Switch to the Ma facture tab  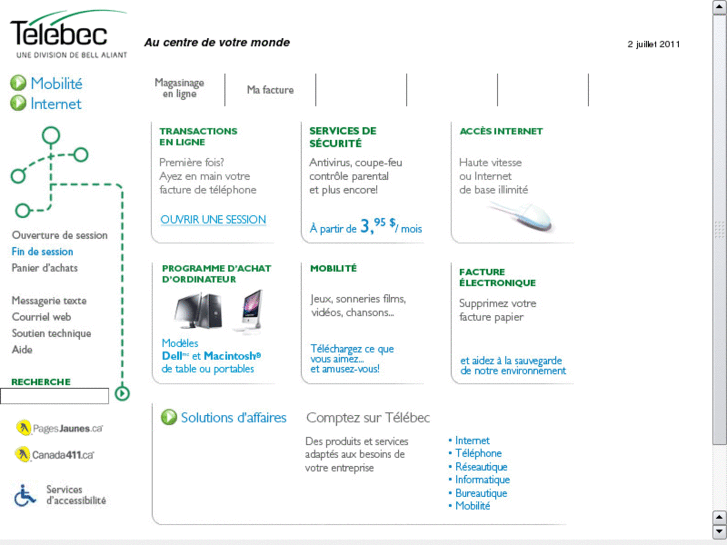pyautogui.click(x=270, y=90)
